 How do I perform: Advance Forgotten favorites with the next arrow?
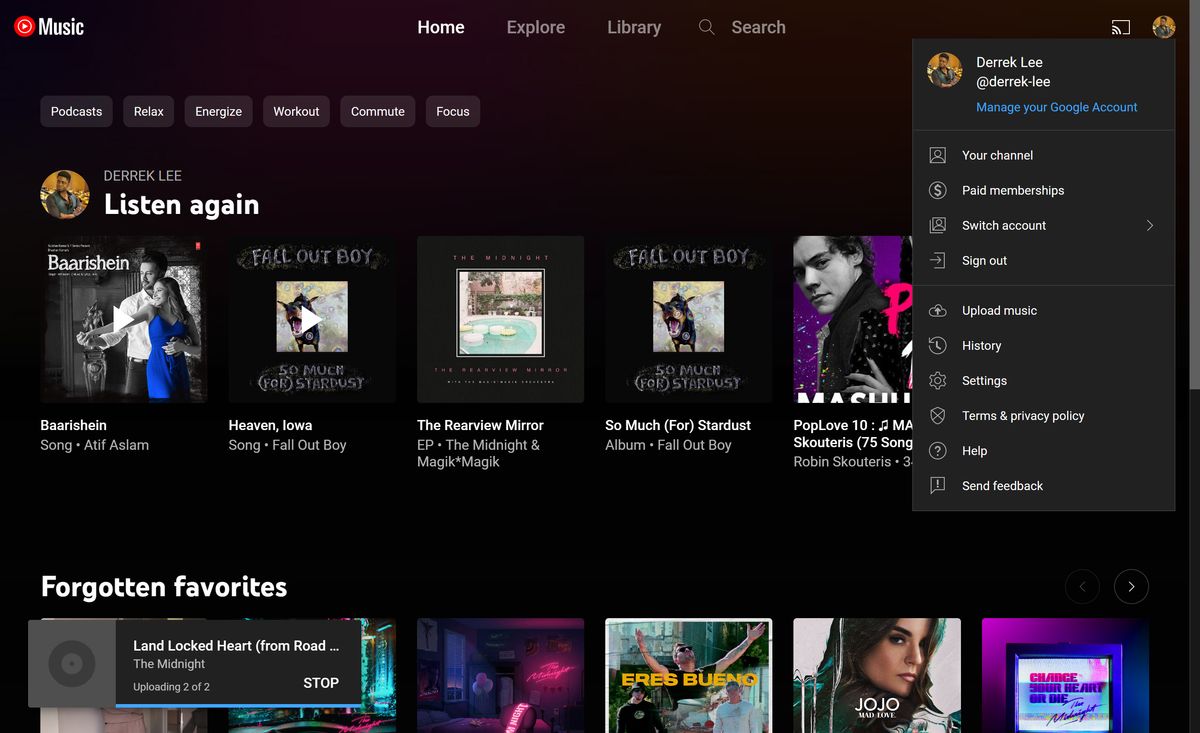click(x=1132, y=586)
